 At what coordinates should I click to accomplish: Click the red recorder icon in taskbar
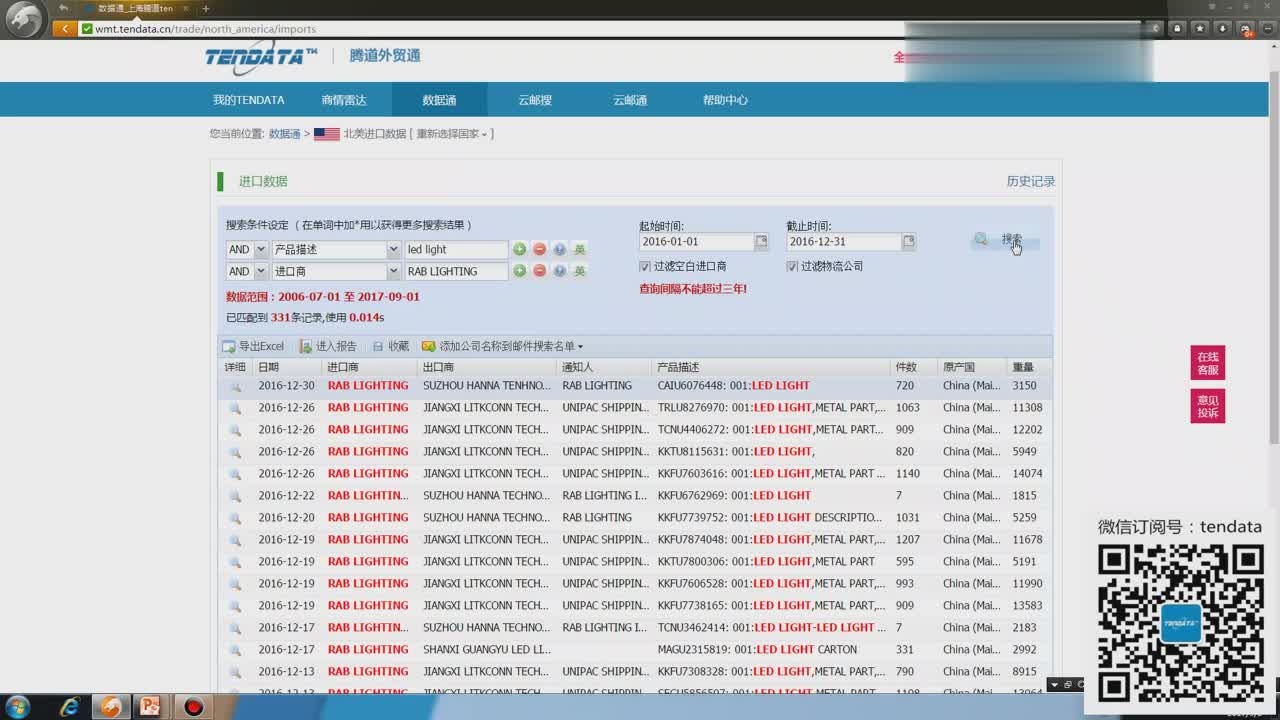point(194,707)
